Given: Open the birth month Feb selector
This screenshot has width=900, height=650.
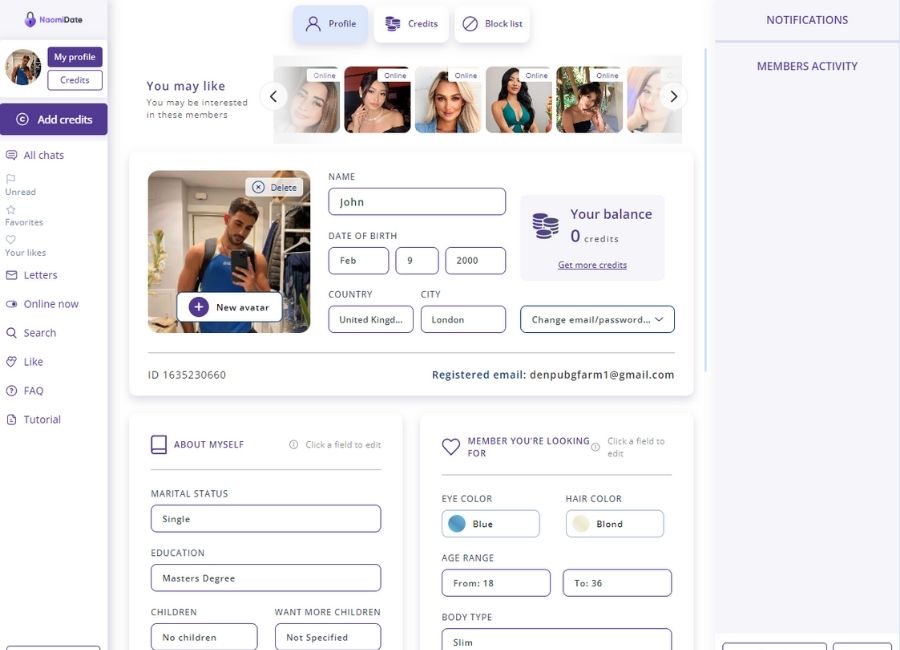Looking at the screenshot, I should point(358,261).
